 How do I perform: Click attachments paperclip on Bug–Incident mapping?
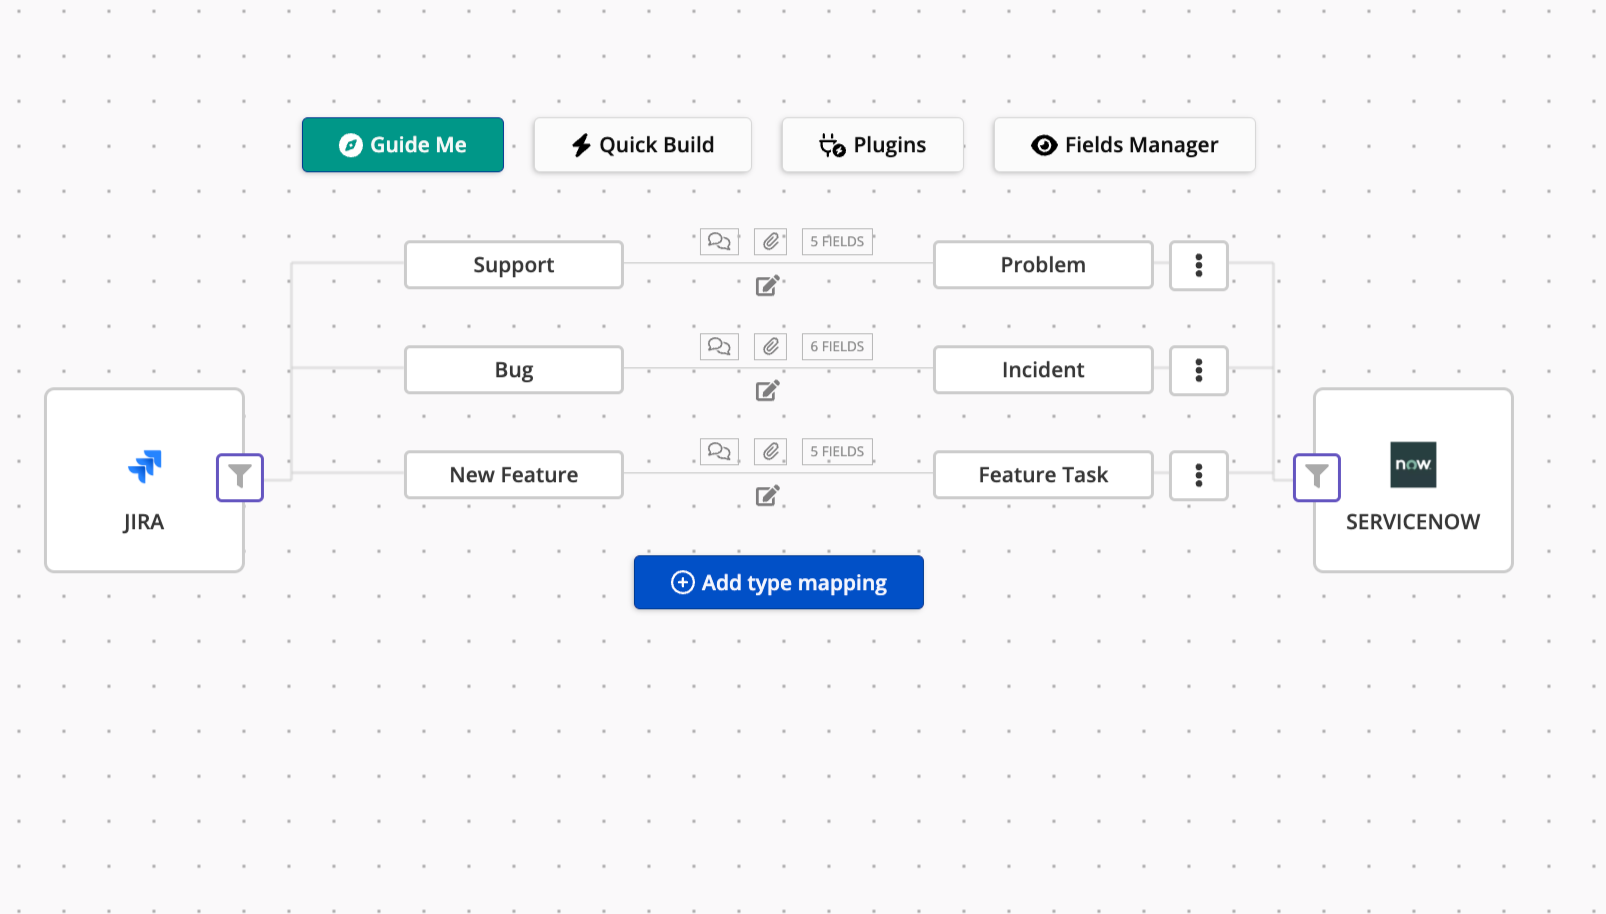770,346
